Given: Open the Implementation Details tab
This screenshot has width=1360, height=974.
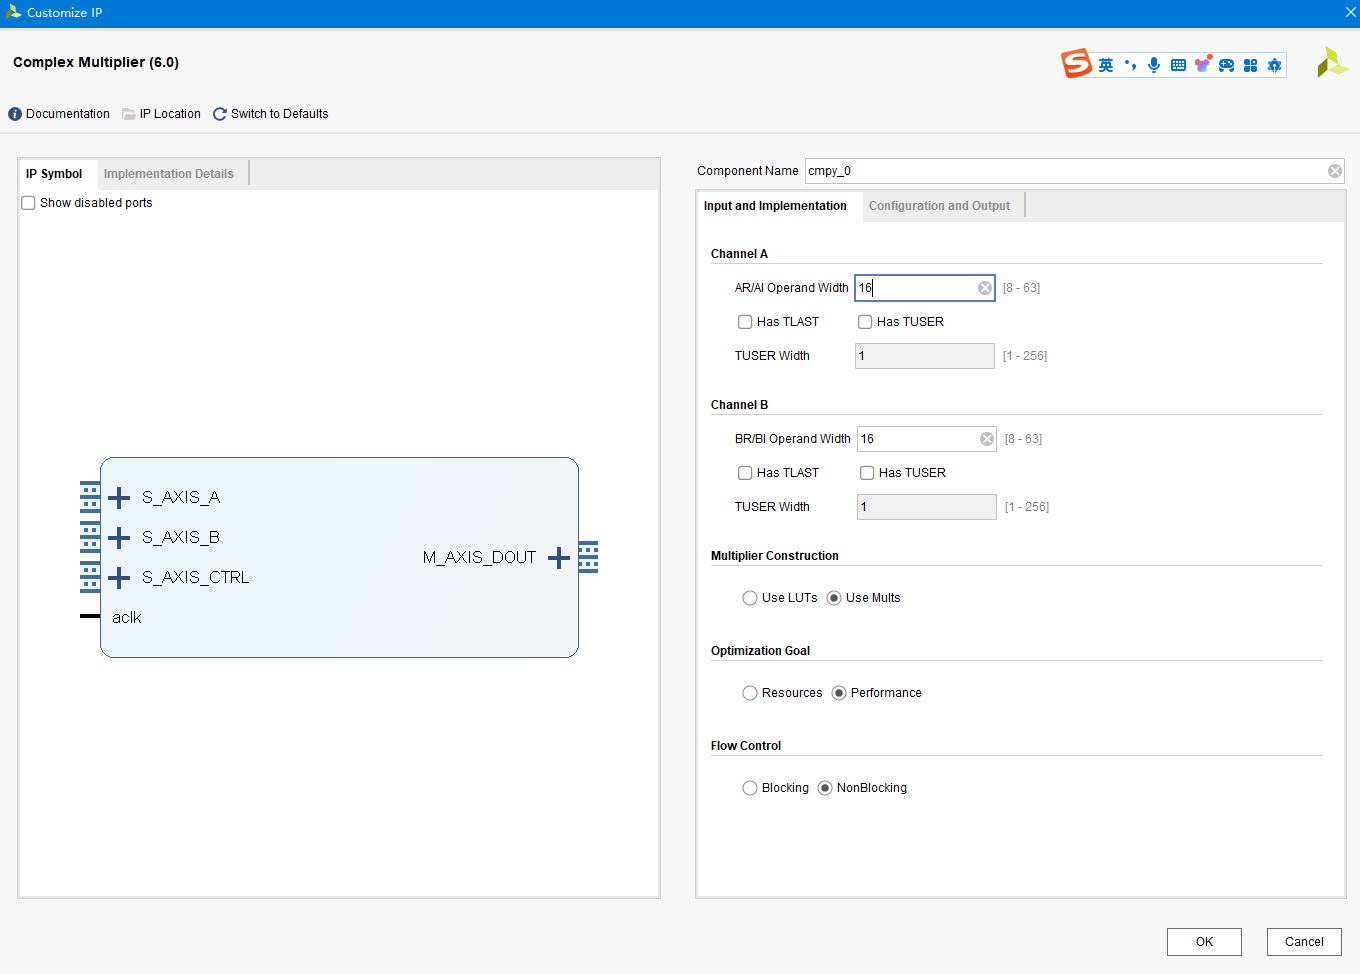Looking at the screenshot, I should coord(168,174).
